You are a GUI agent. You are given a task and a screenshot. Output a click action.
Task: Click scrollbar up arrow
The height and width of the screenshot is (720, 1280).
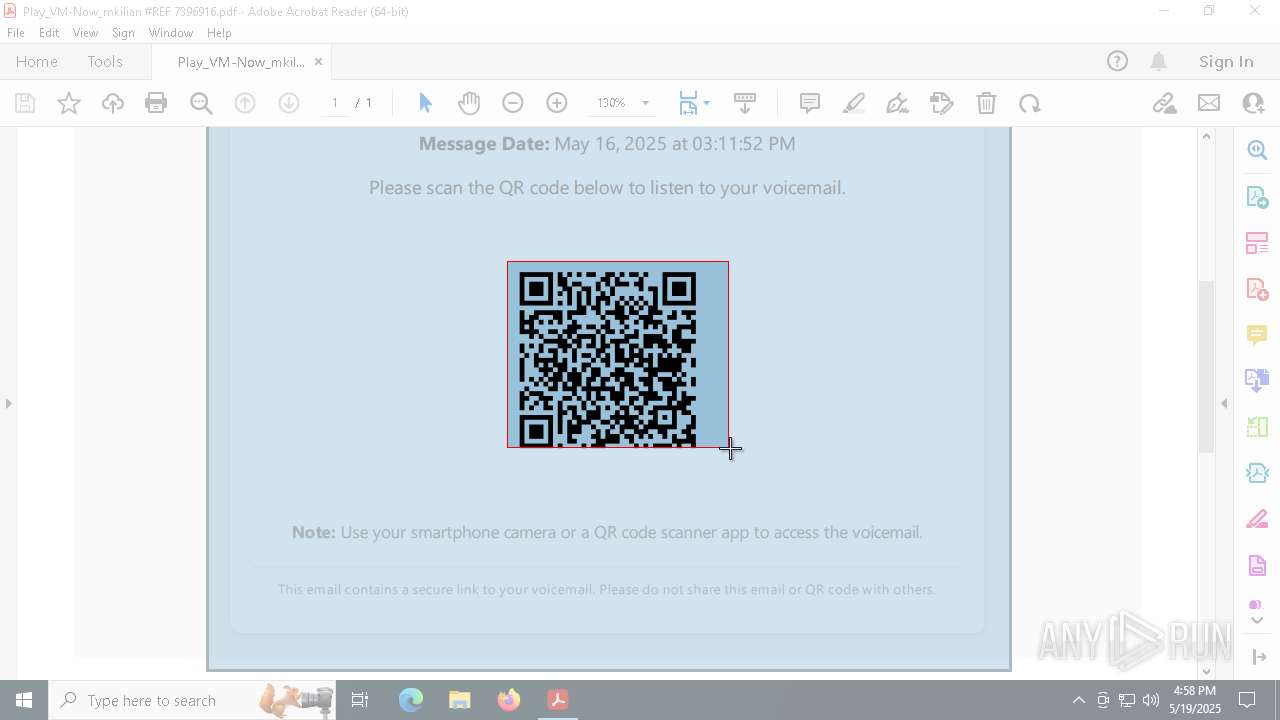1206,137
